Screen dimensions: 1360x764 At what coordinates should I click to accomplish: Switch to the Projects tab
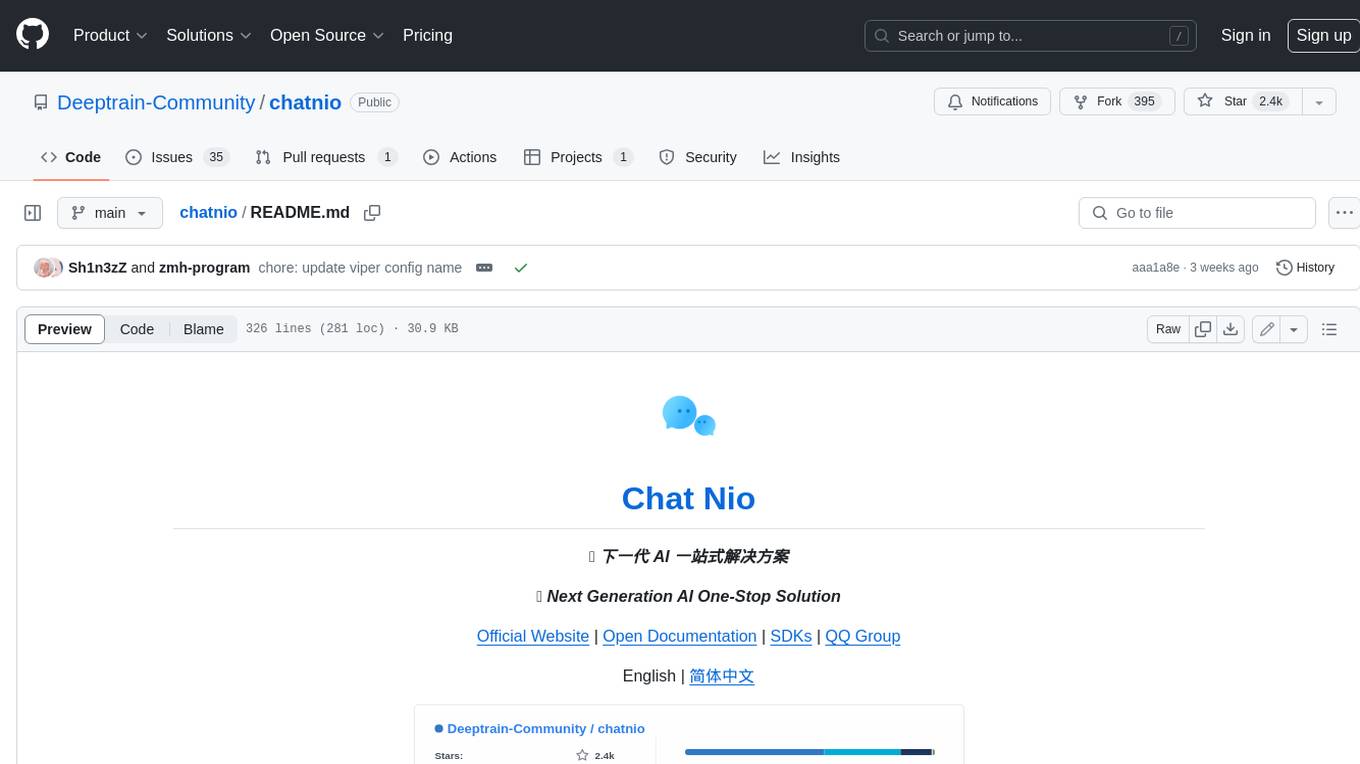click(x=578, y=157)
